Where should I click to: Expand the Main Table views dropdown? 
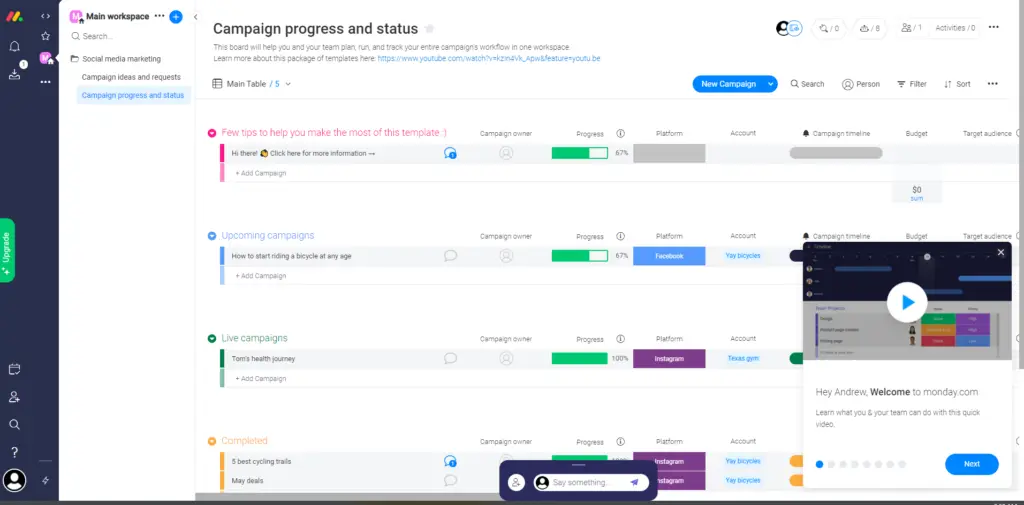[288, 84]
